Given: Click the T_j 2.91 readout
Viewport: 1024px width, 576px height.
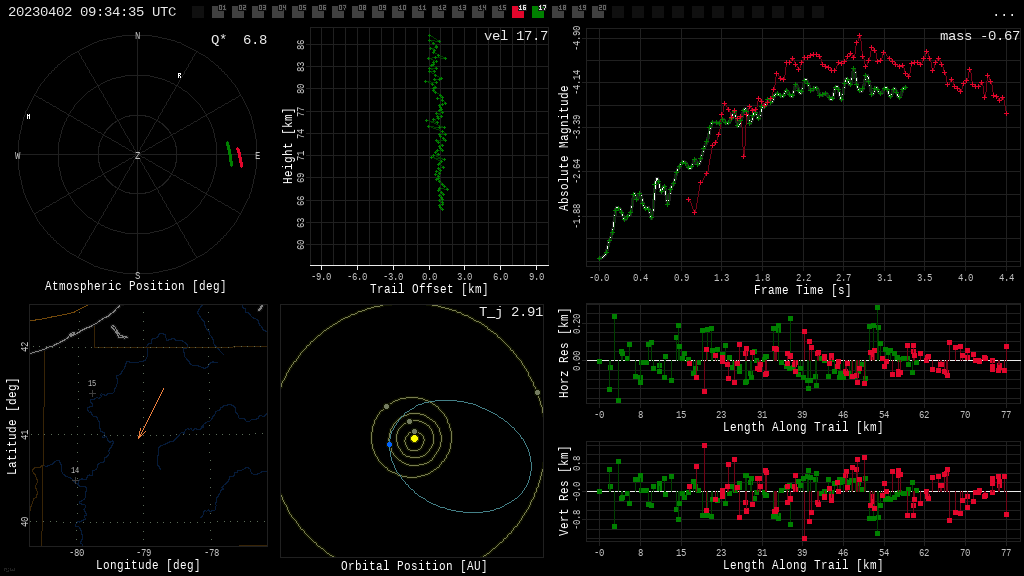Looking at the screenshot, I should click(511, 312).
